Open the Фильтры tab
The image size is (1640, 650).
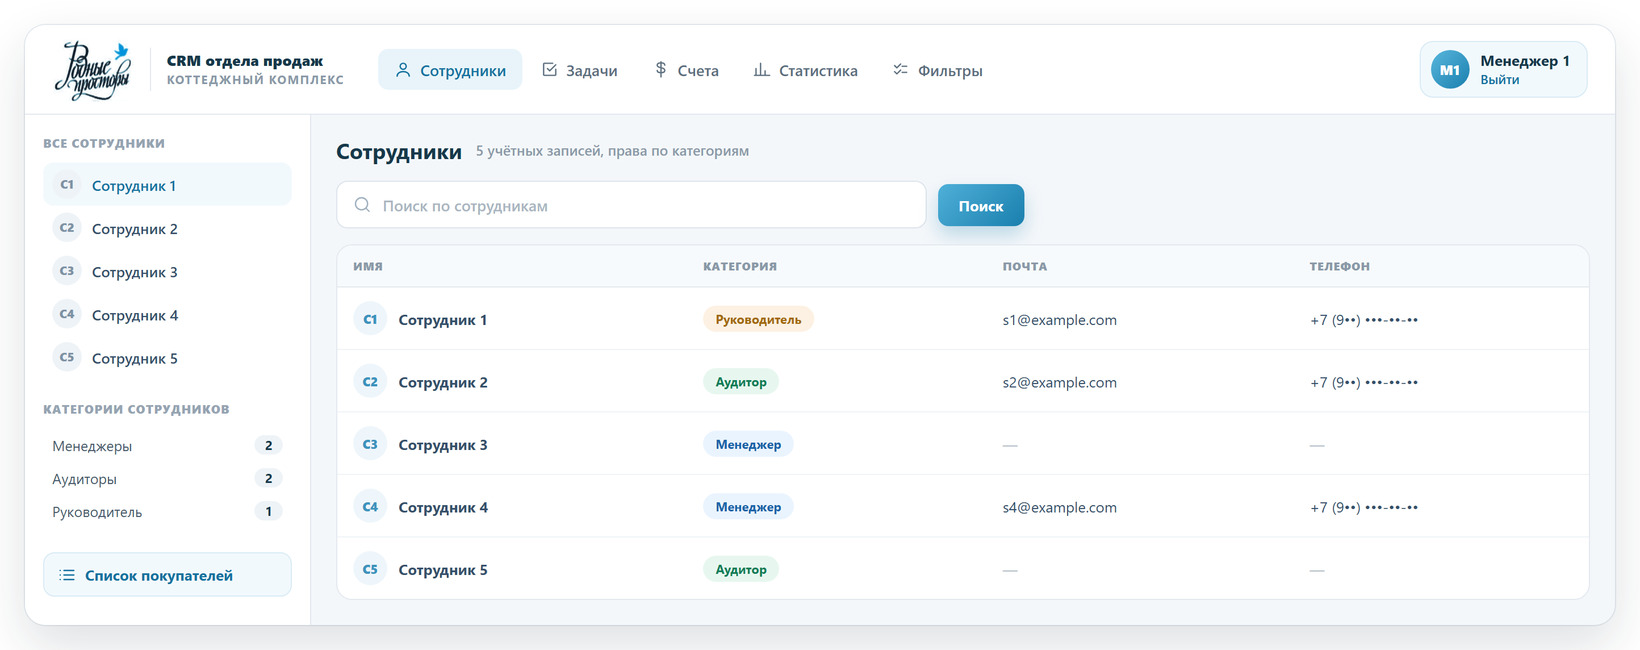938,70
